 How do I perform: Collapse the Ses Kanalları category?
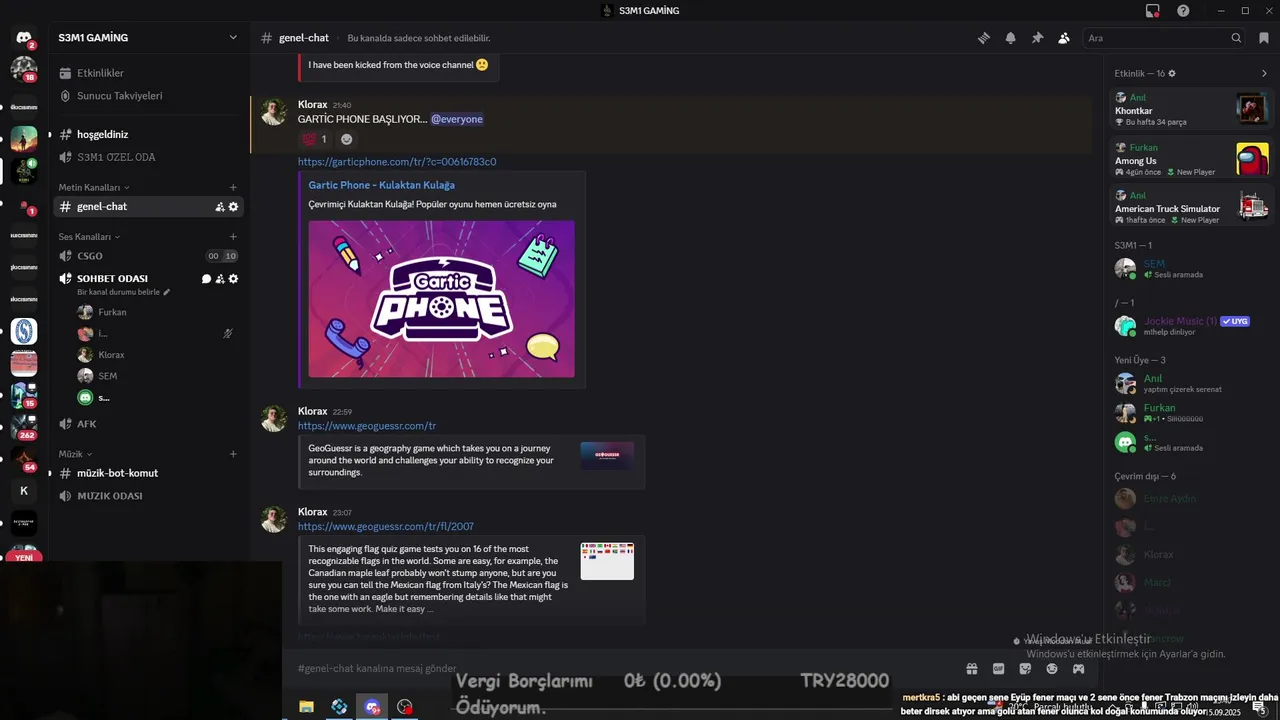[89, 237]
